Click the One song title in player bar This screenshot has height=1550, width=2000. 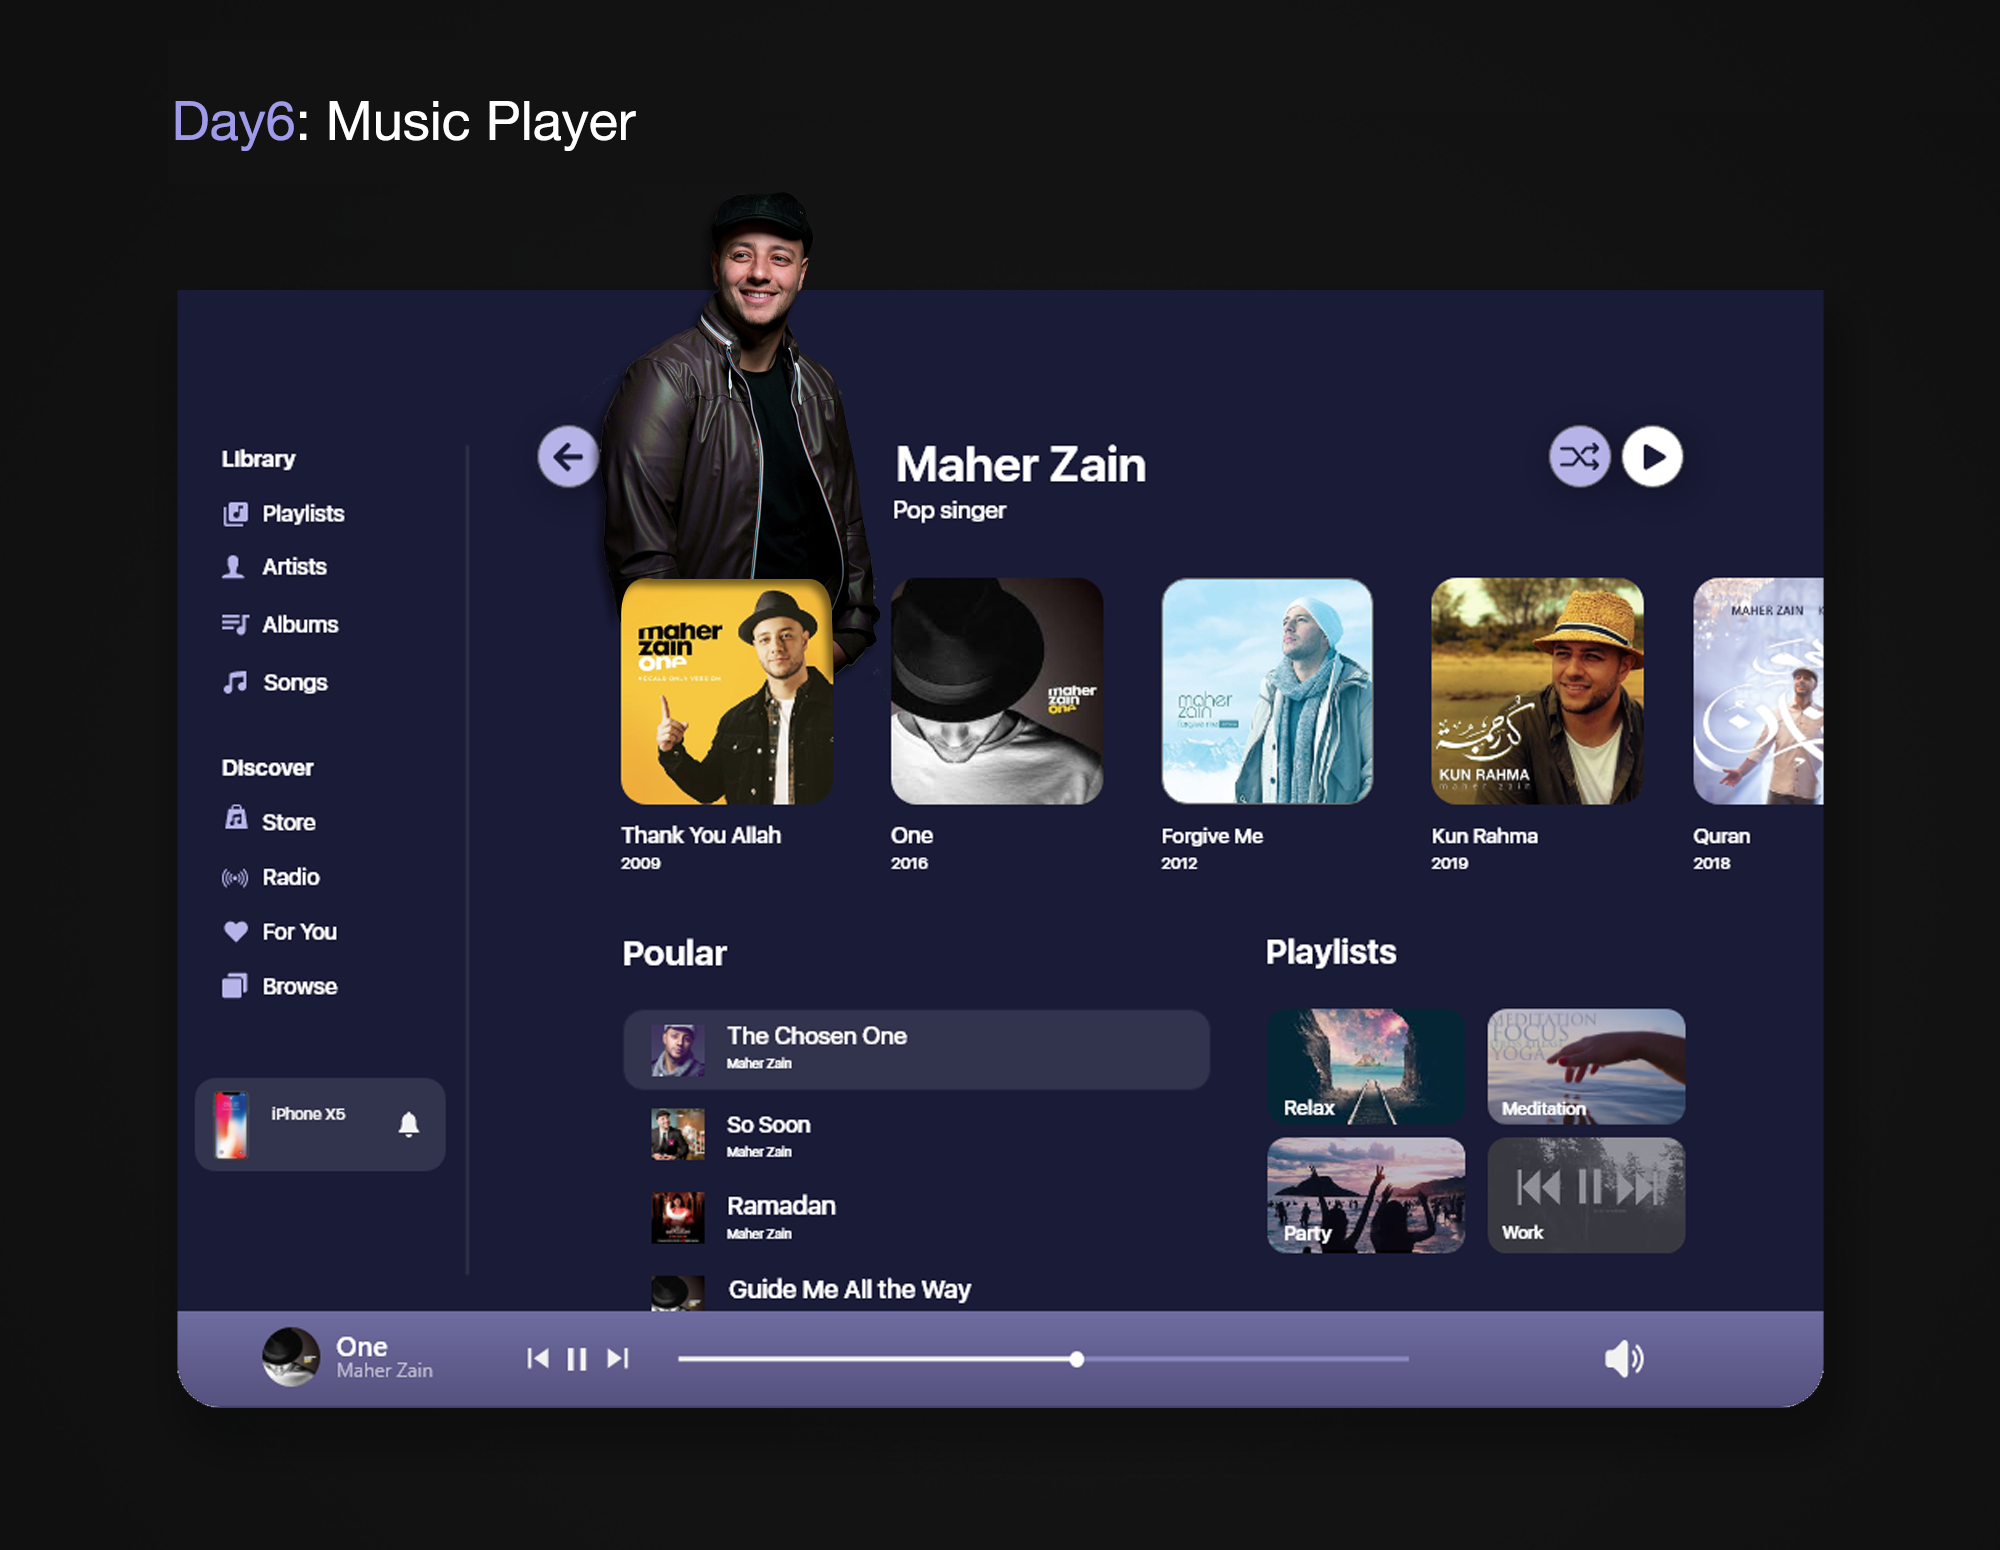pyautogui.click(x=361, y=1346)
